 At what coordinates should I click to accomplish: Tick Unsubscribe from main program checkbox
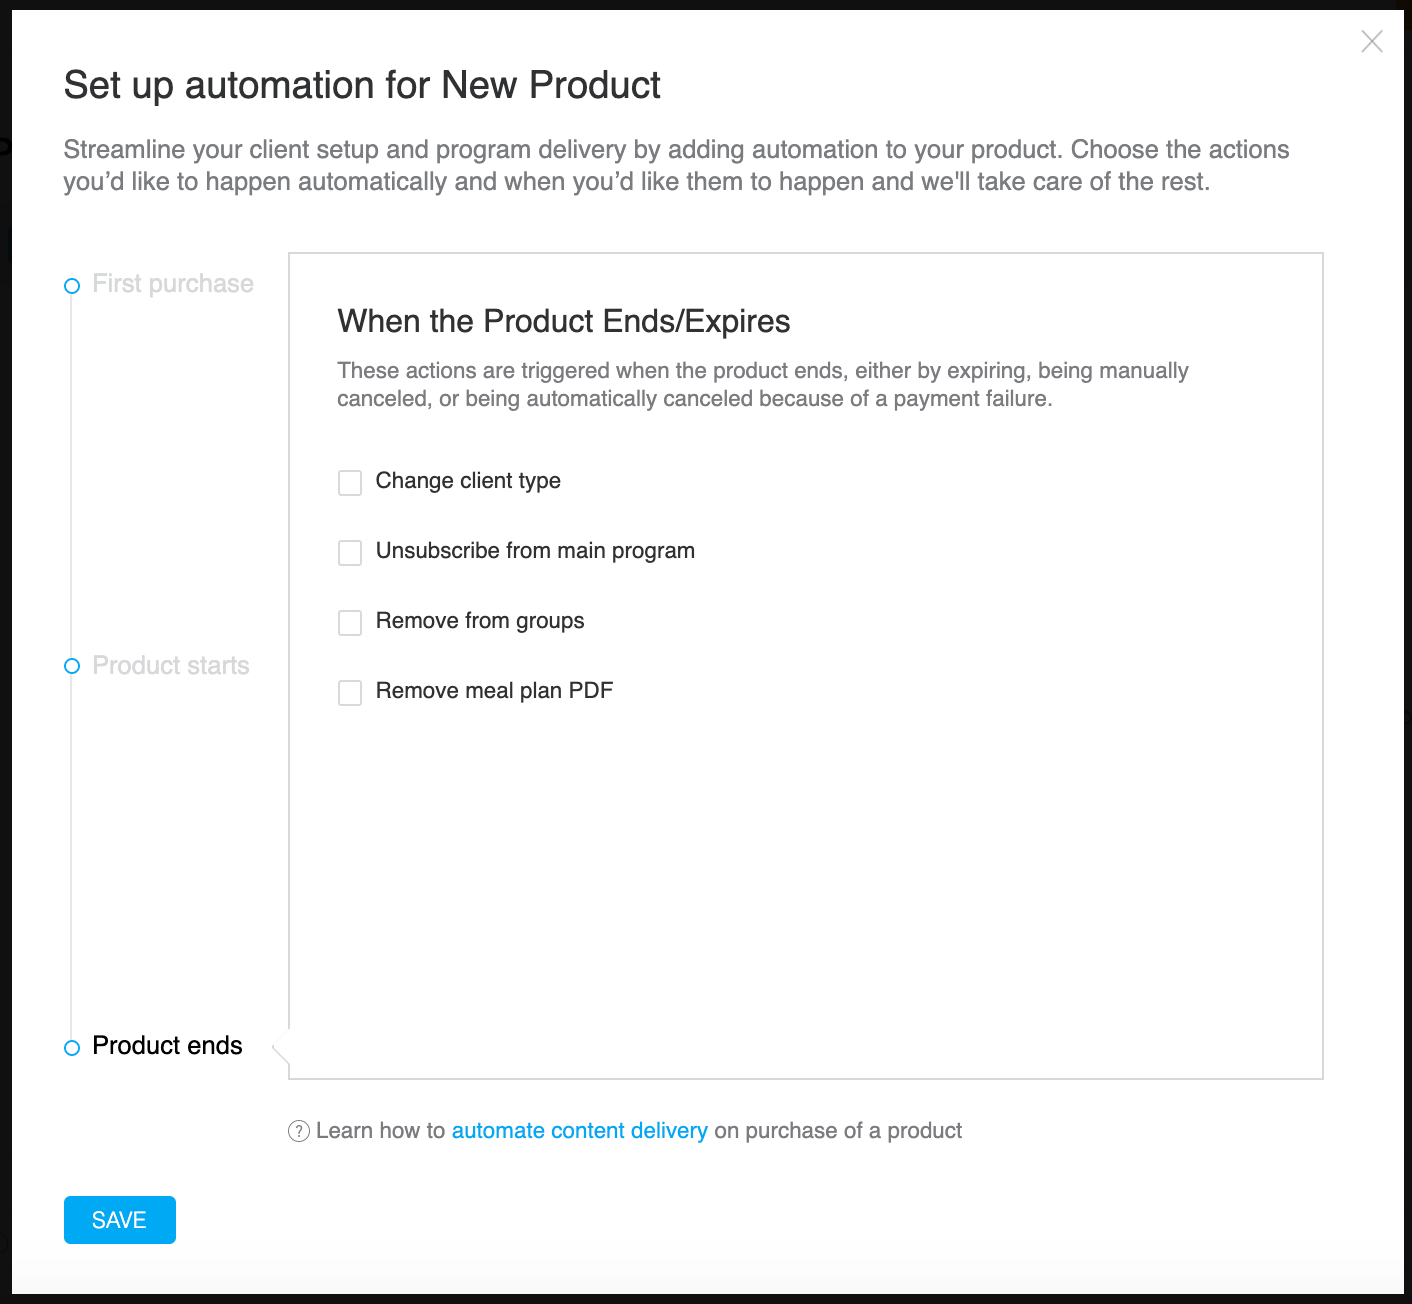coord(350,553)
